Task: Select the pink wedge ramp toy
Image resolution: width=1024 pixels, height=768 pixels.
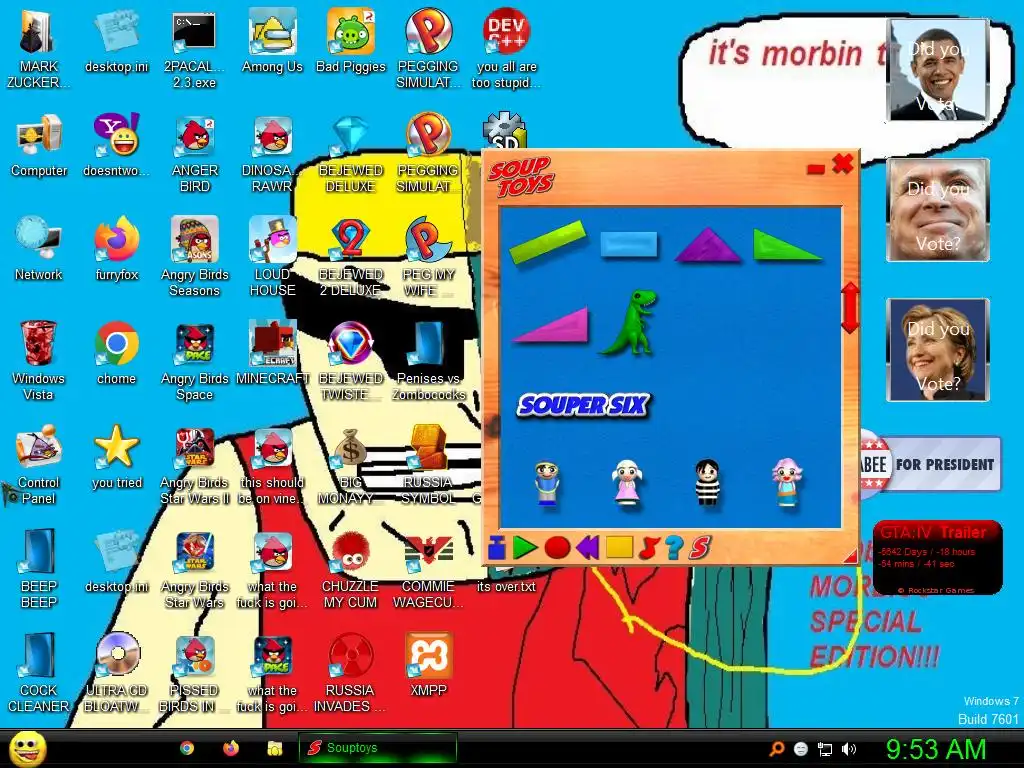Action: (x=552, y=325)
